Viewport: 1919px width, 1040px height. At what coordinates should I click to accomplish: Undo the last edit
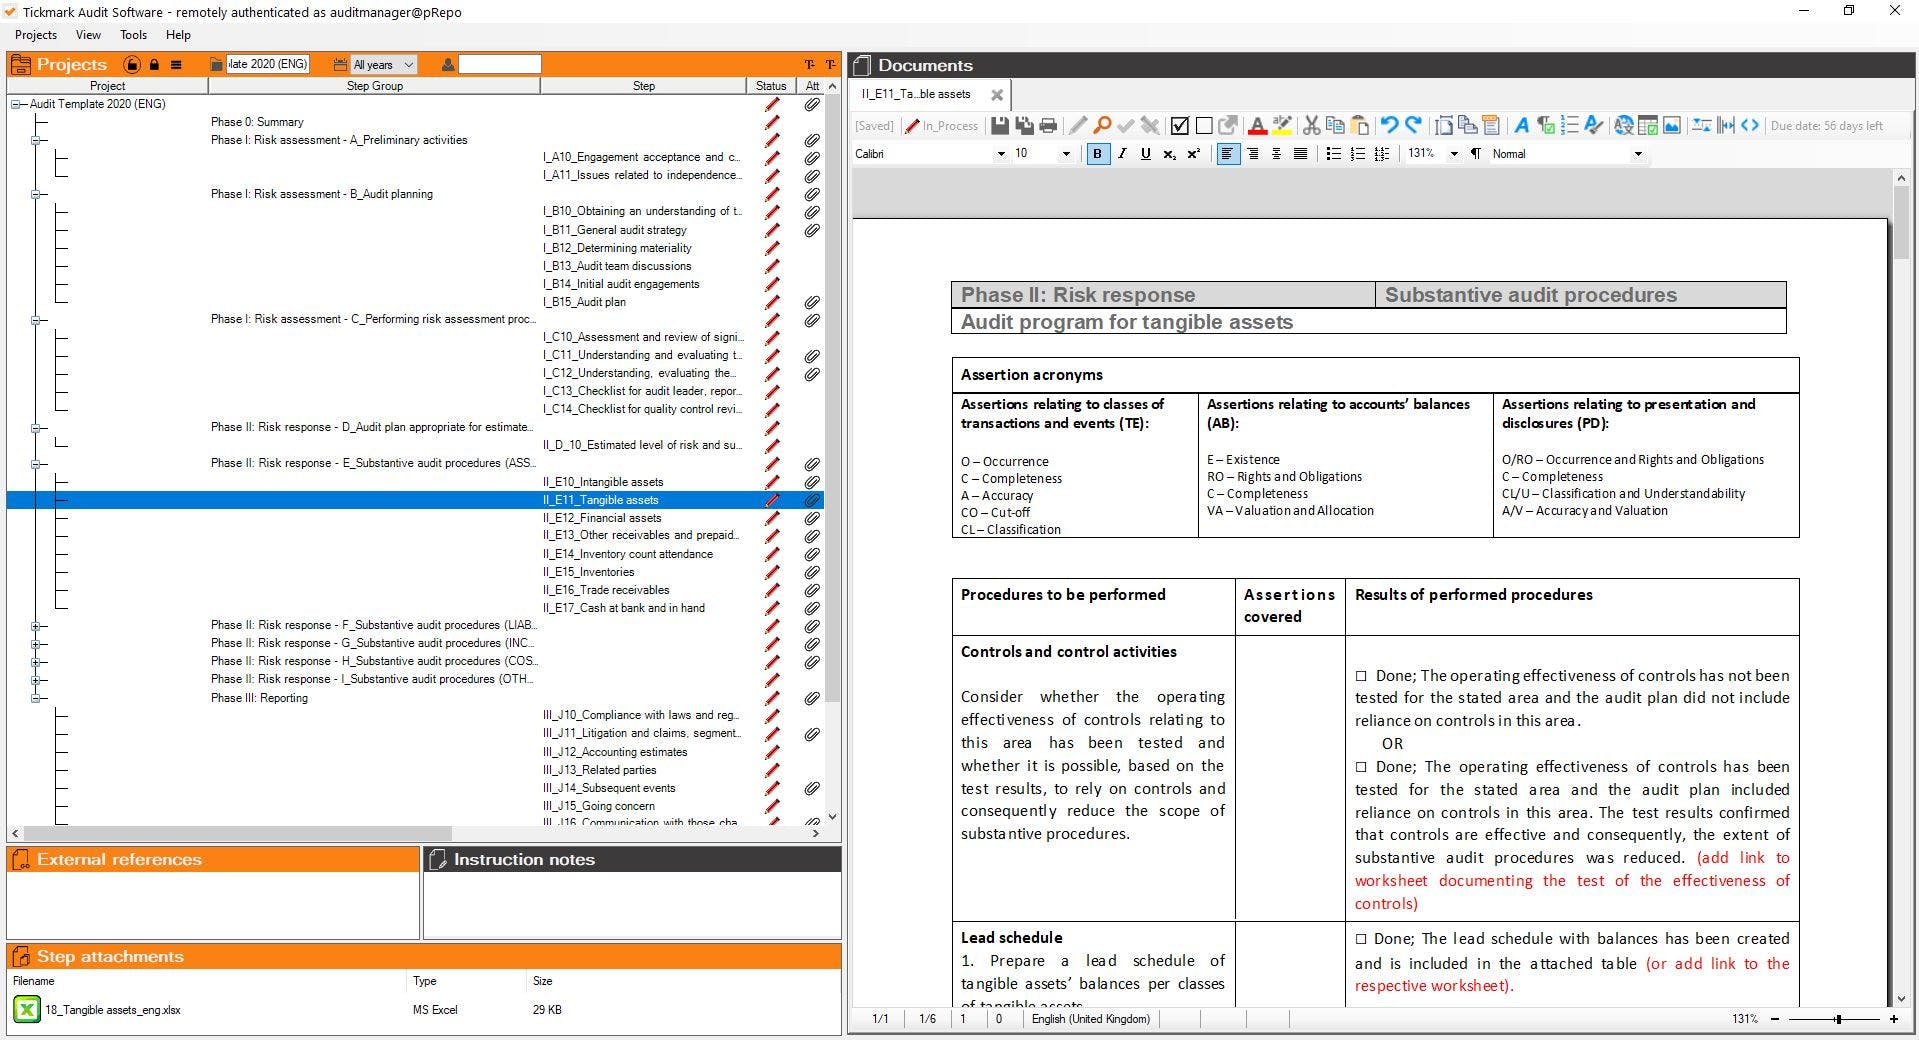(x=1389, y=126)
